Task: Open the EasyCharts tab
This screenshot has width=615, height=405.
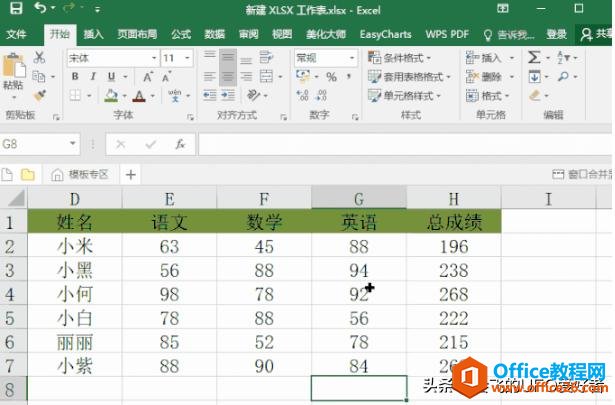Action: point(386,34)
